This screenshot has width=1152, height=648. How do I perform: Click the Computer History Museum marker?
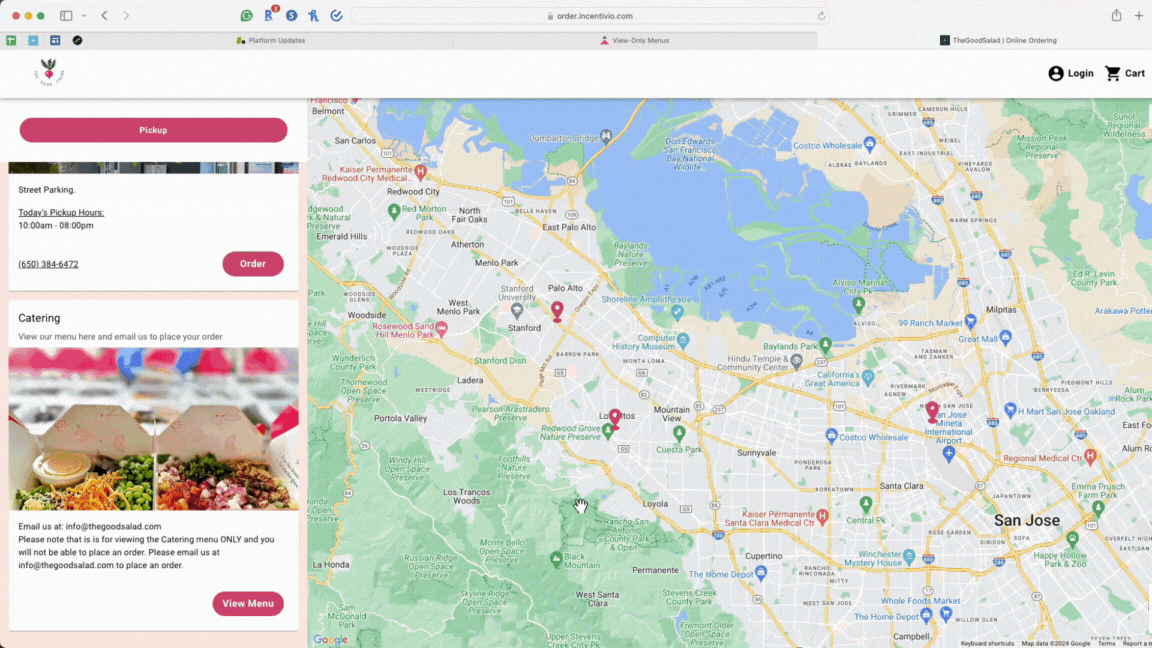(x=684, y=340)
